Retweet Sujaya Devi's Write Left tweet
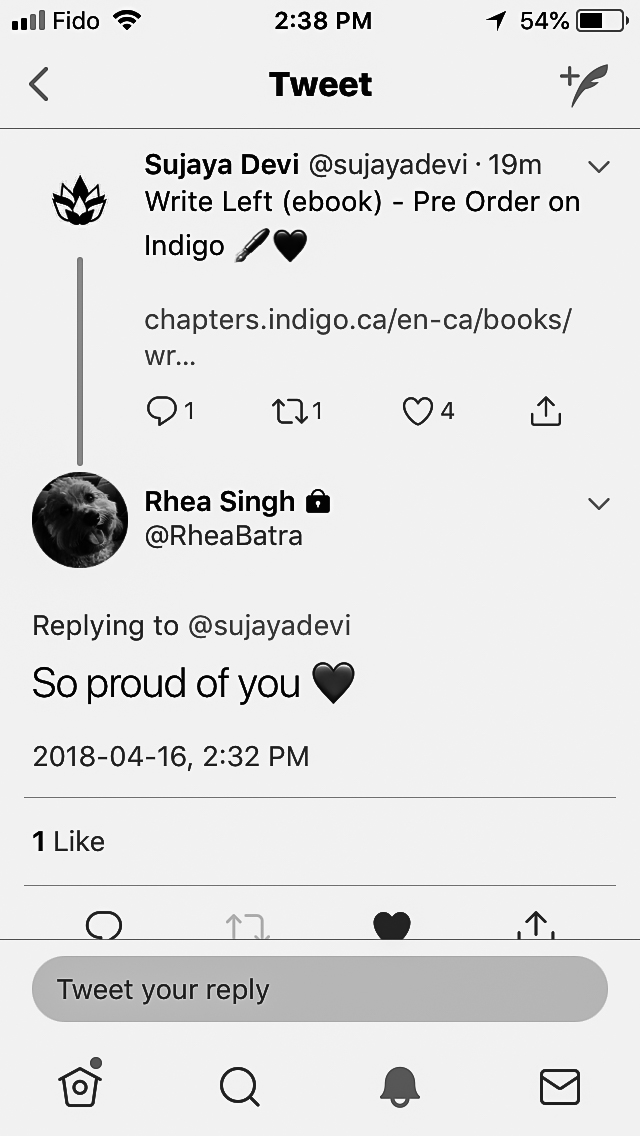This screenshot has width=640, height=1136. 290,411
